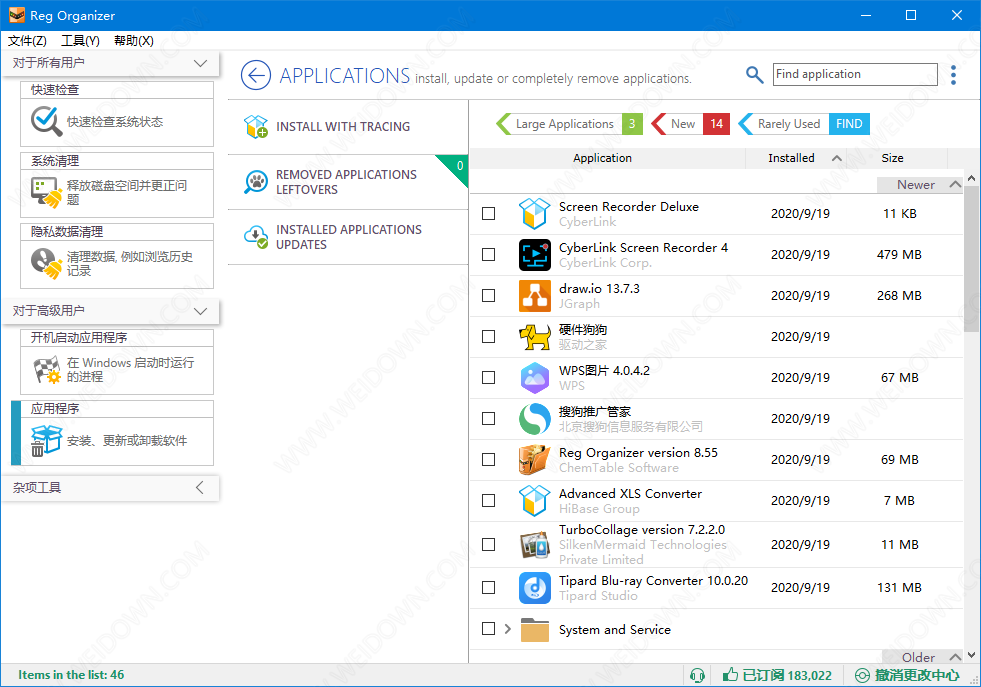The image size is (981, 687).
Task: Expand the 杂项工具 section
Action: point(200,487)
